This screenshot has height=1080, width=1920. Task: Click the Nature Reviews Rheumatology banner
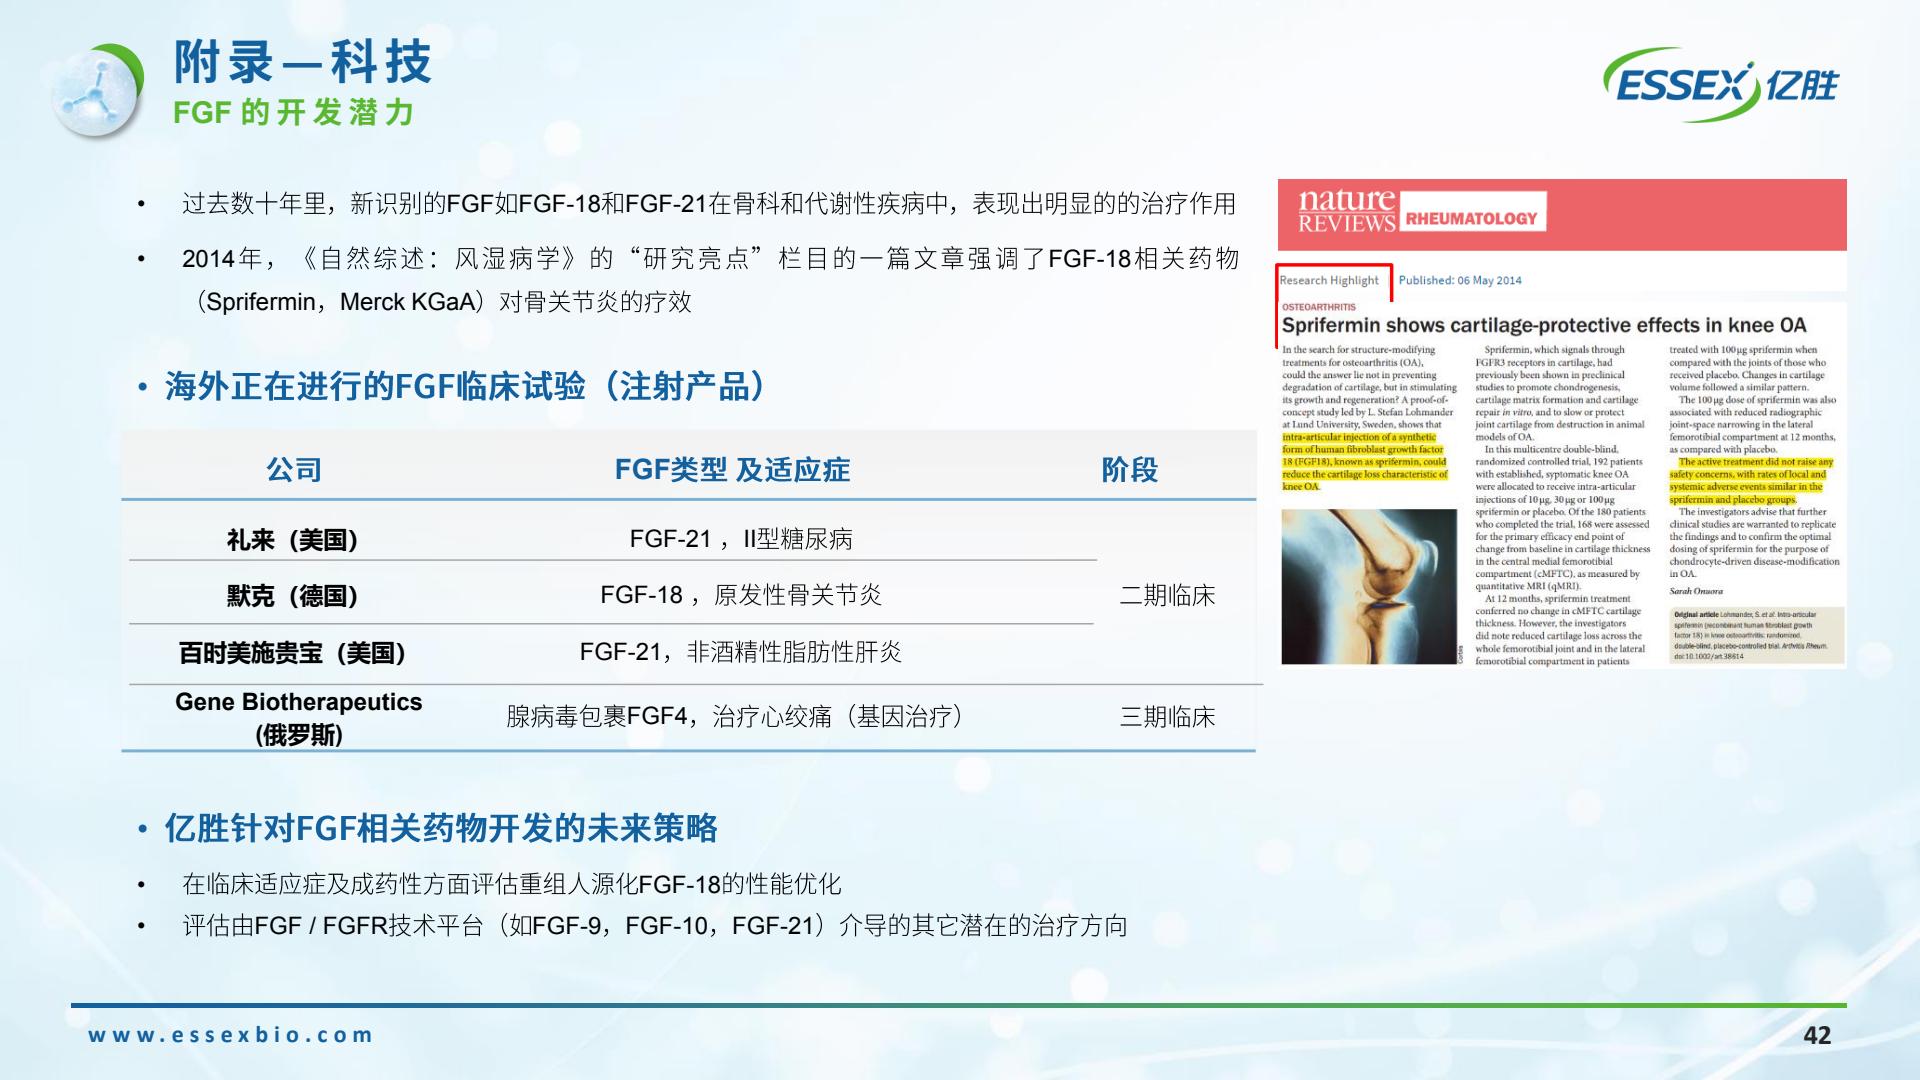click(x=1561, y=214)
